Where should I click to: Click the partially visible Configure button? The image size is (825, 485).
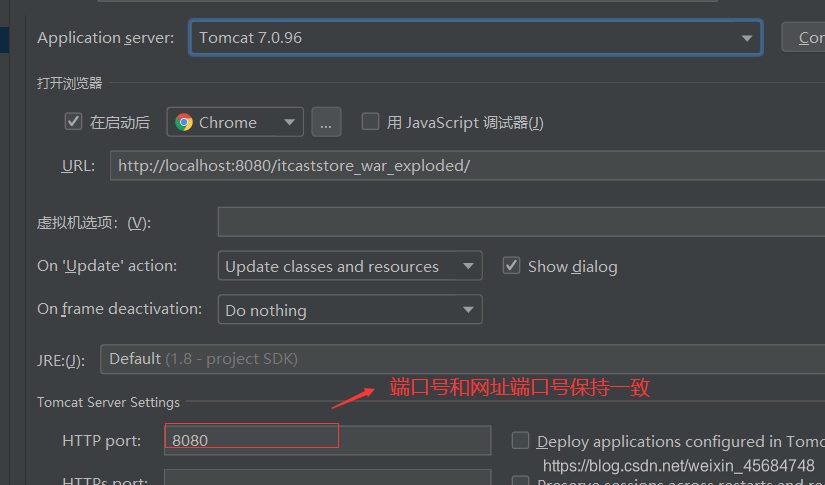(803, 38)
